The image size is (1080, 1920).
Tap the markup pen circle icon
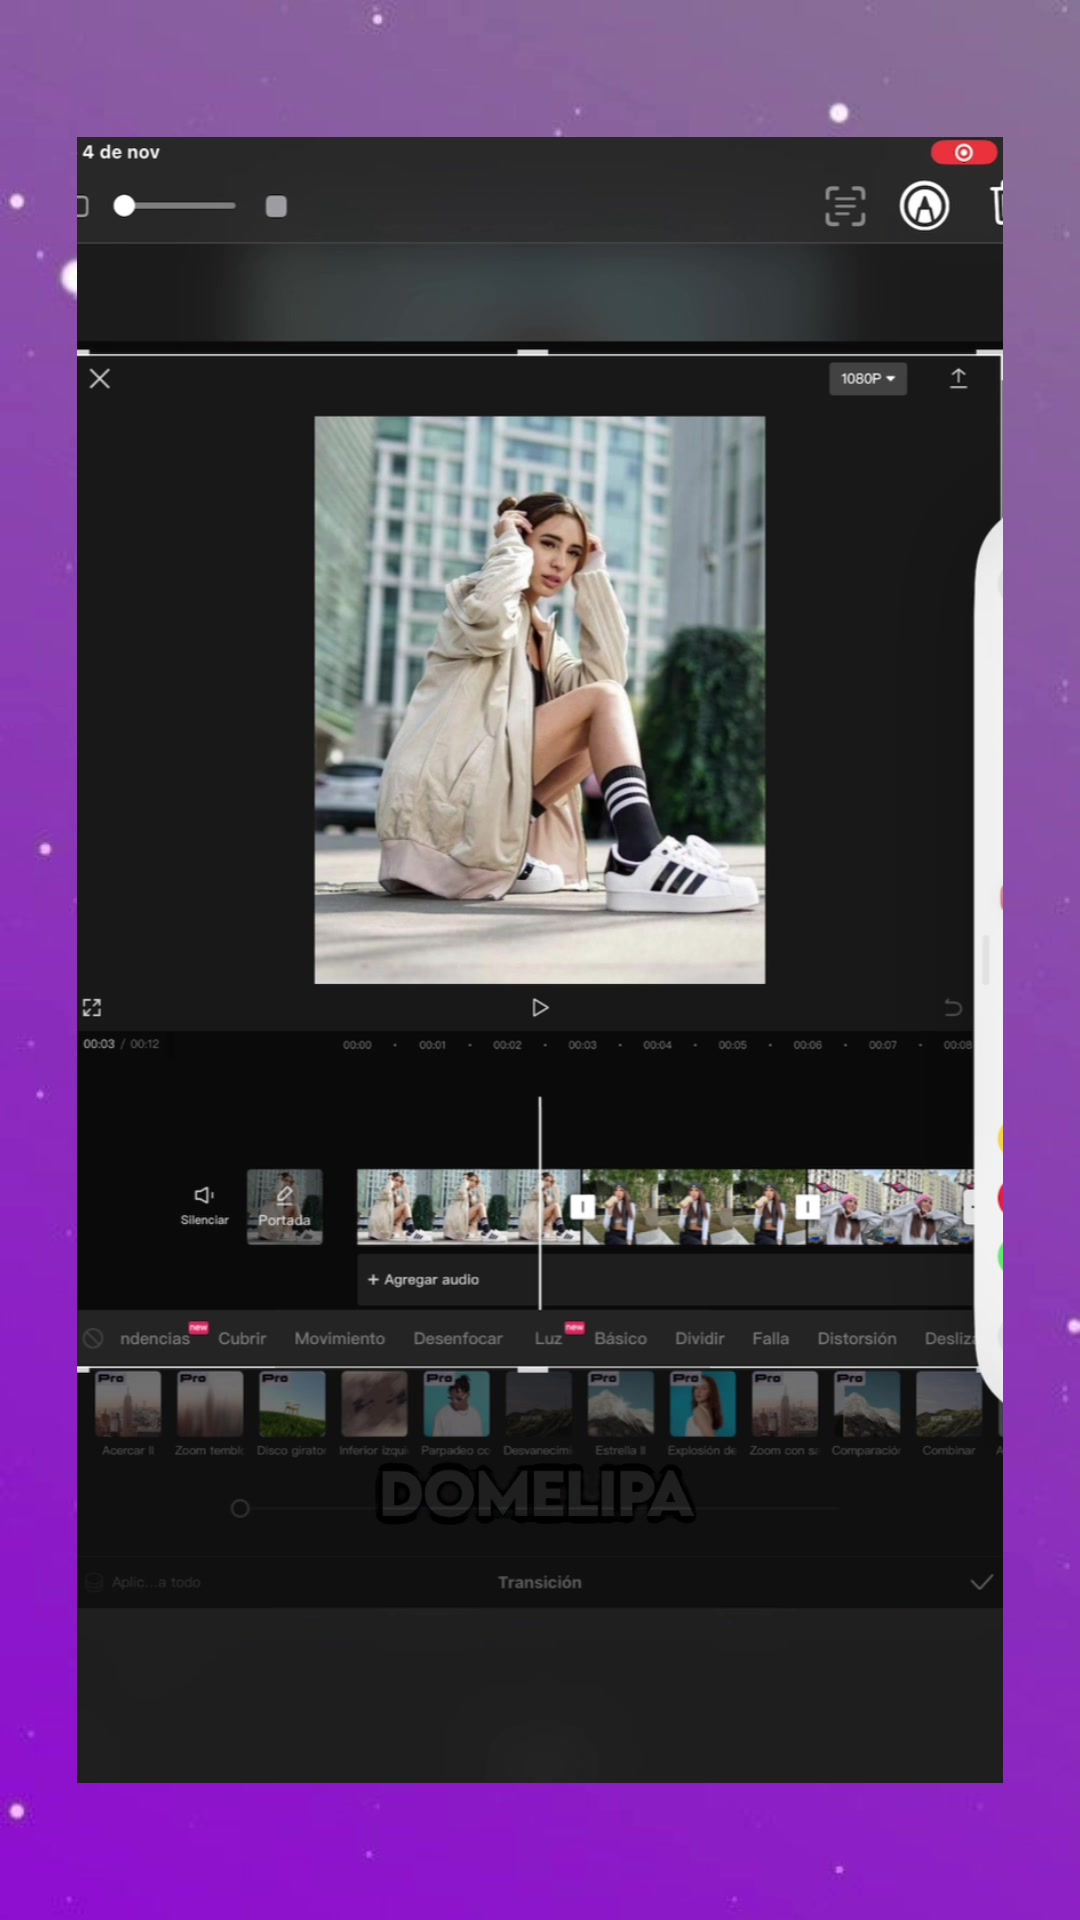pos(924,206)
